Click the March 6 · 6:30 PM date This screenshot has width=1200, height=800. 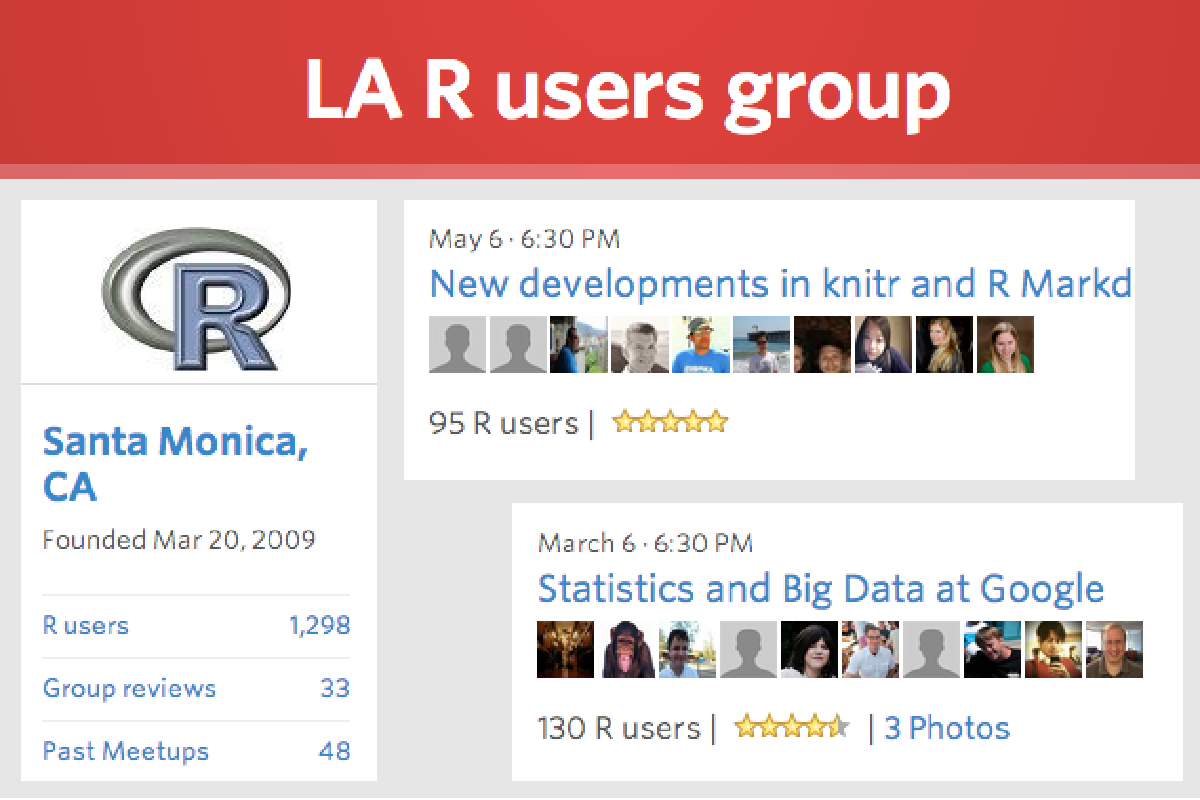point(645,544)
